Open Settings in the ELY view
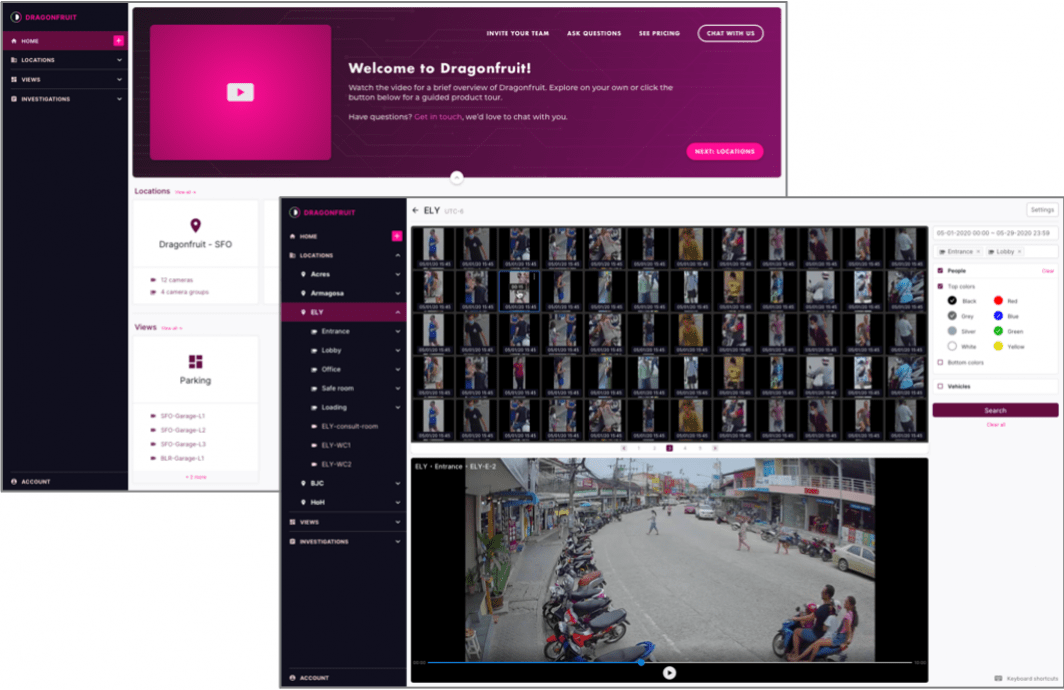Screen dimensions: 1064x690 pyautogui.click(x=1042, y=210)
